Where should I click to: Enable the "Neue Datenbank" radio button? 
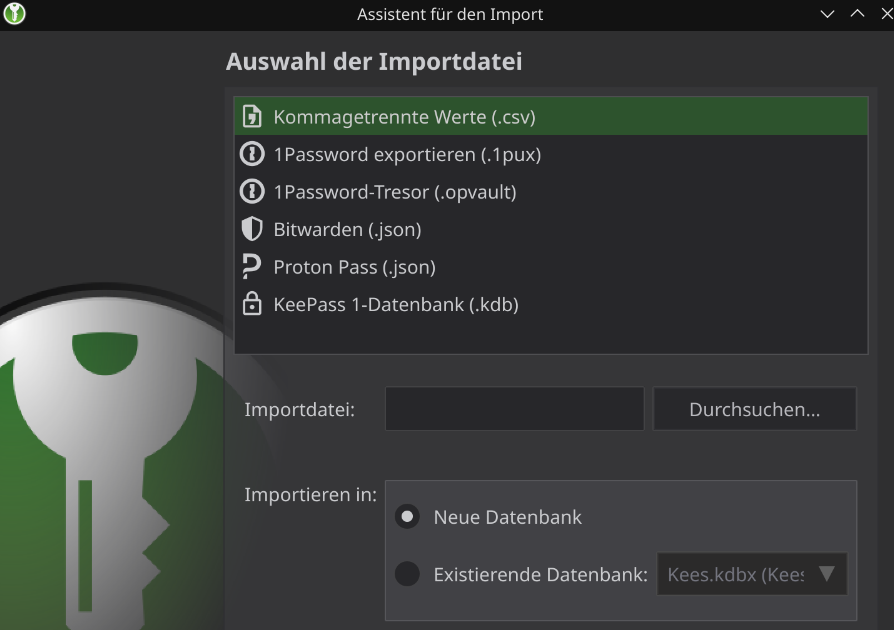[407, 517]
